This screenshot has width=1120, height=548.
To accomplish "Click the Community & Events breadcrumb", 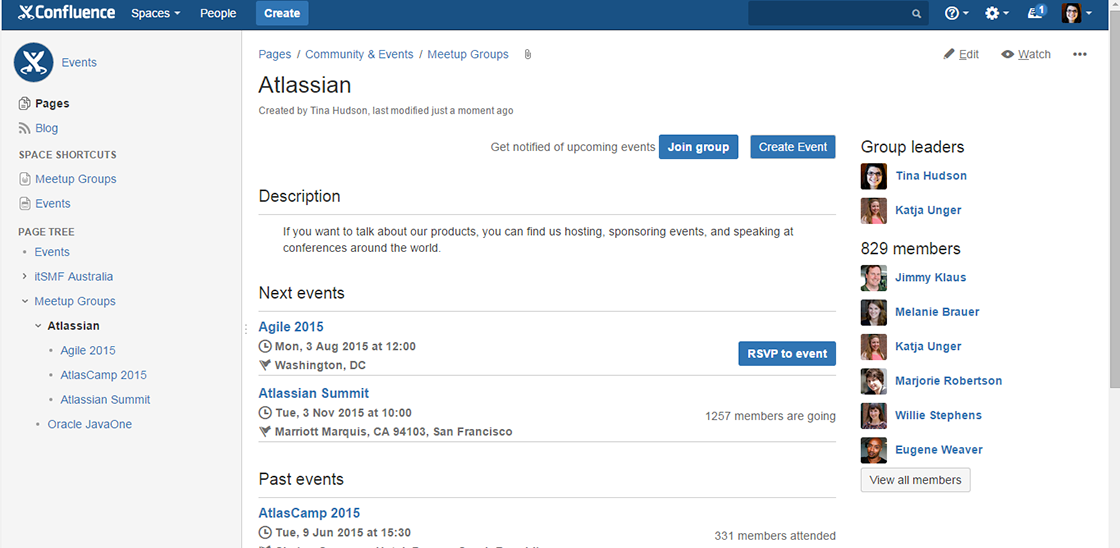I will (x=359, y=54).
